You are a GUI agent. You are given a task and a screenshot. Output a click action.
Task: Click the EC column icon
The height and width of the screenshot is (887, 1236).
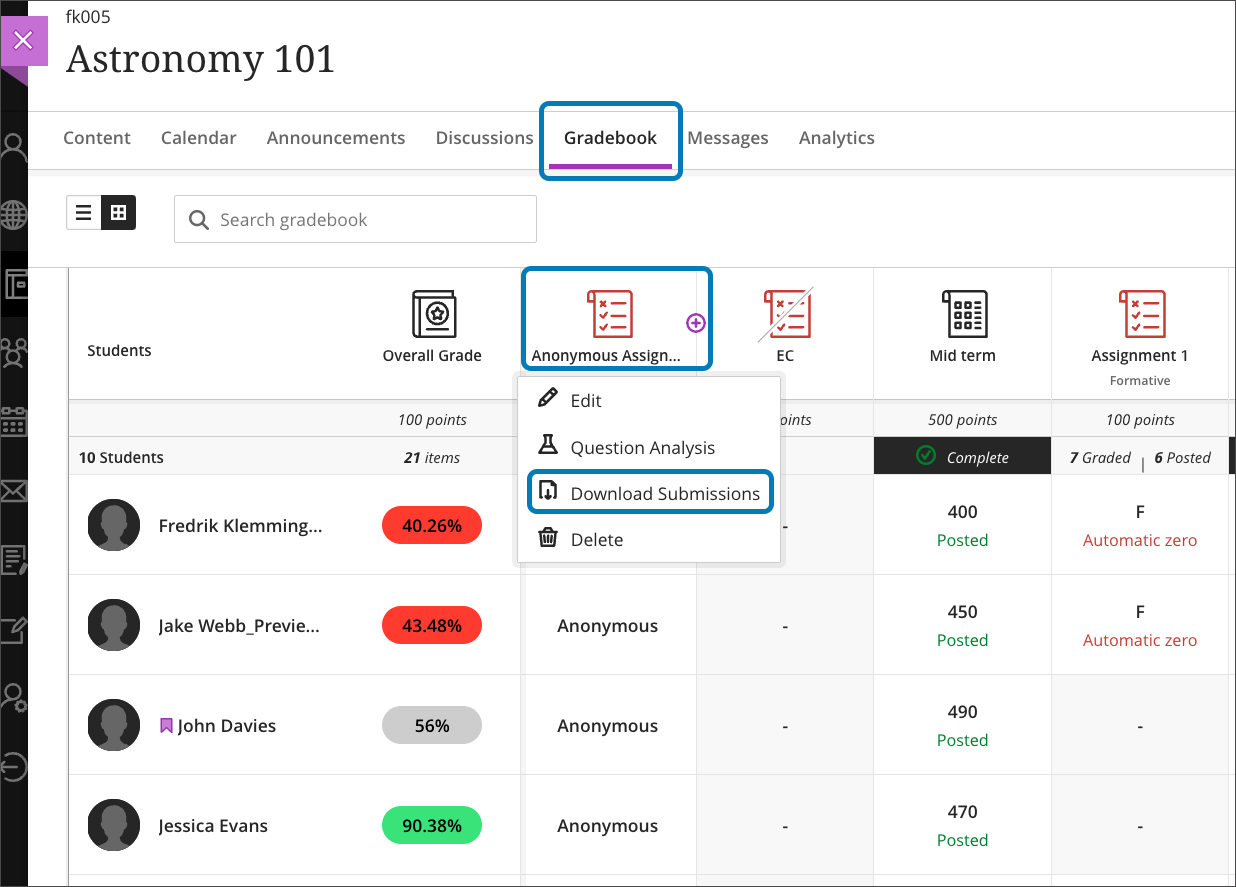coord(785,314)
